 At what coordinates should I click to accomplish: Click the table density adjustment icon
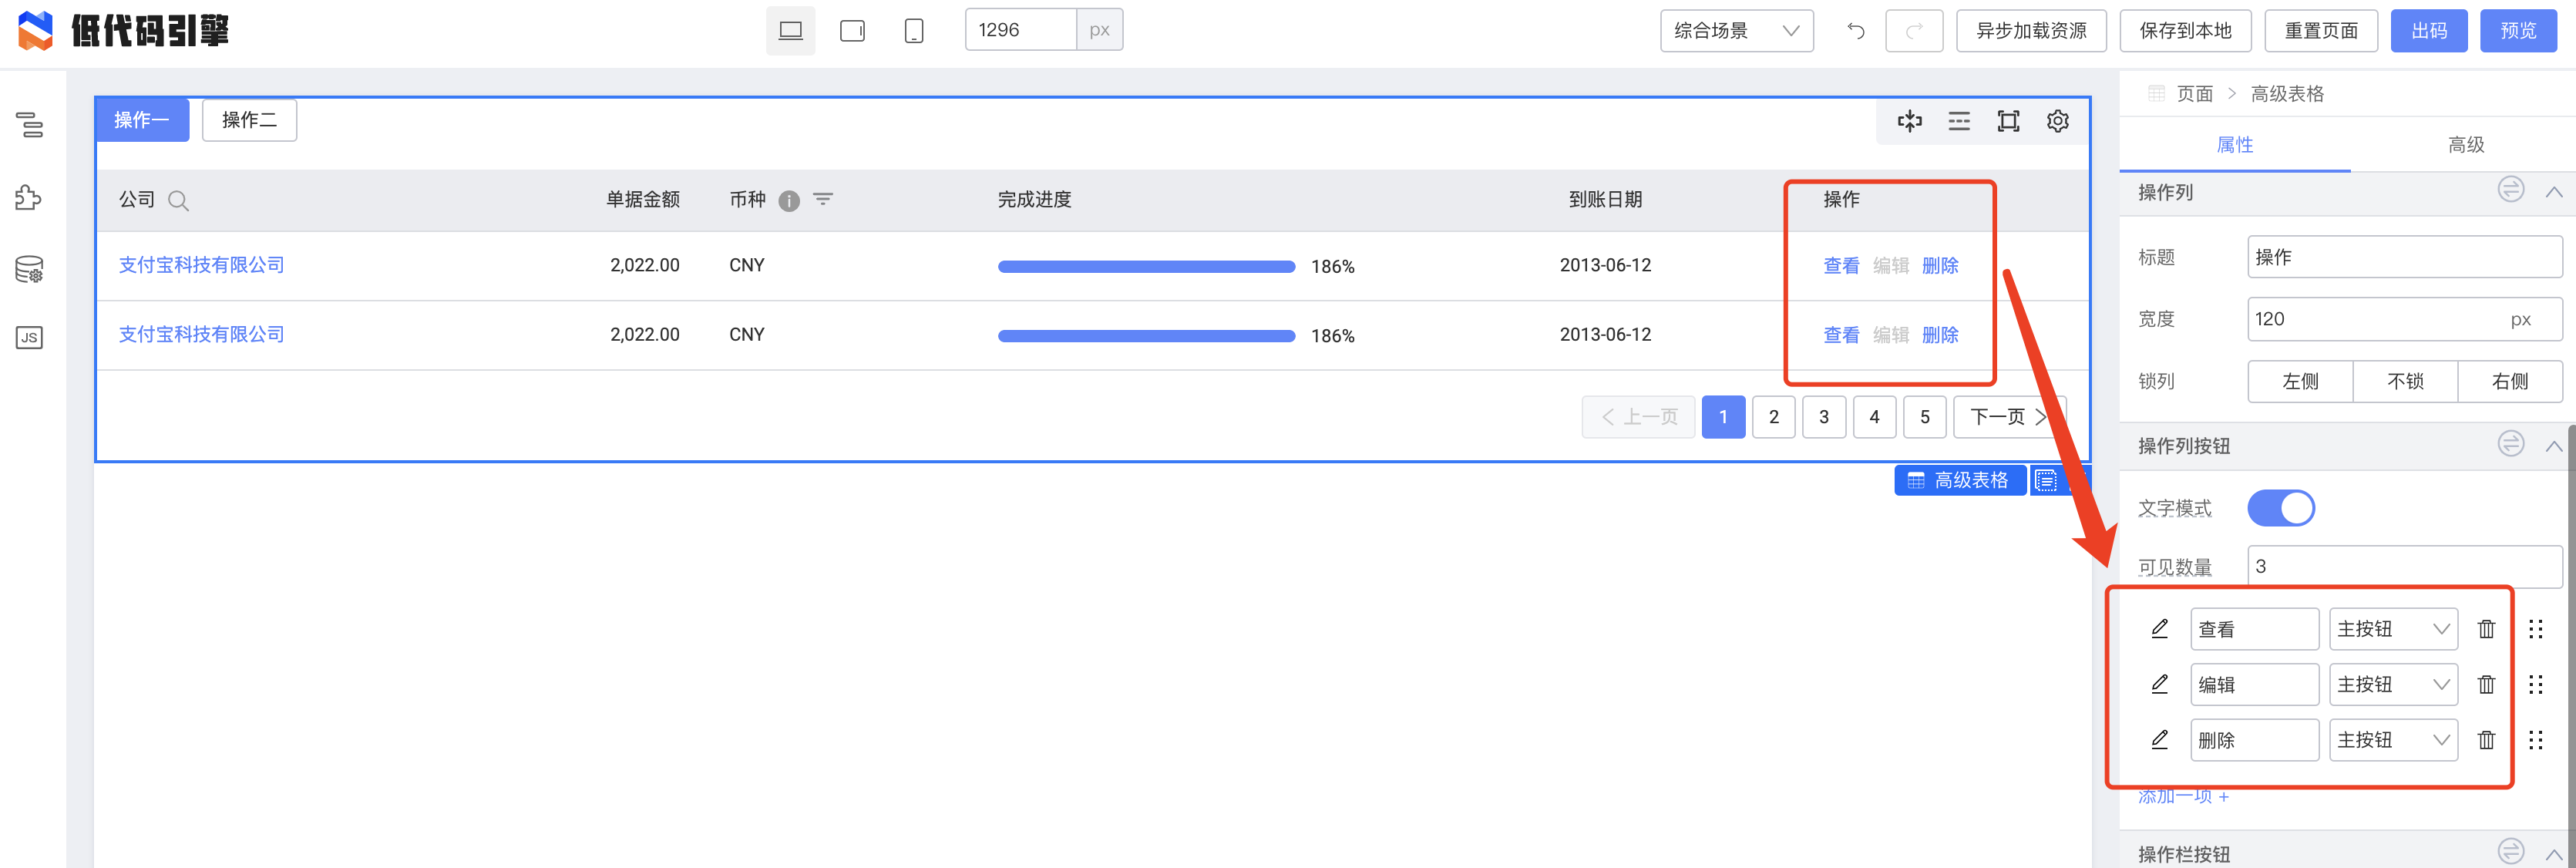pos(1959,120)
